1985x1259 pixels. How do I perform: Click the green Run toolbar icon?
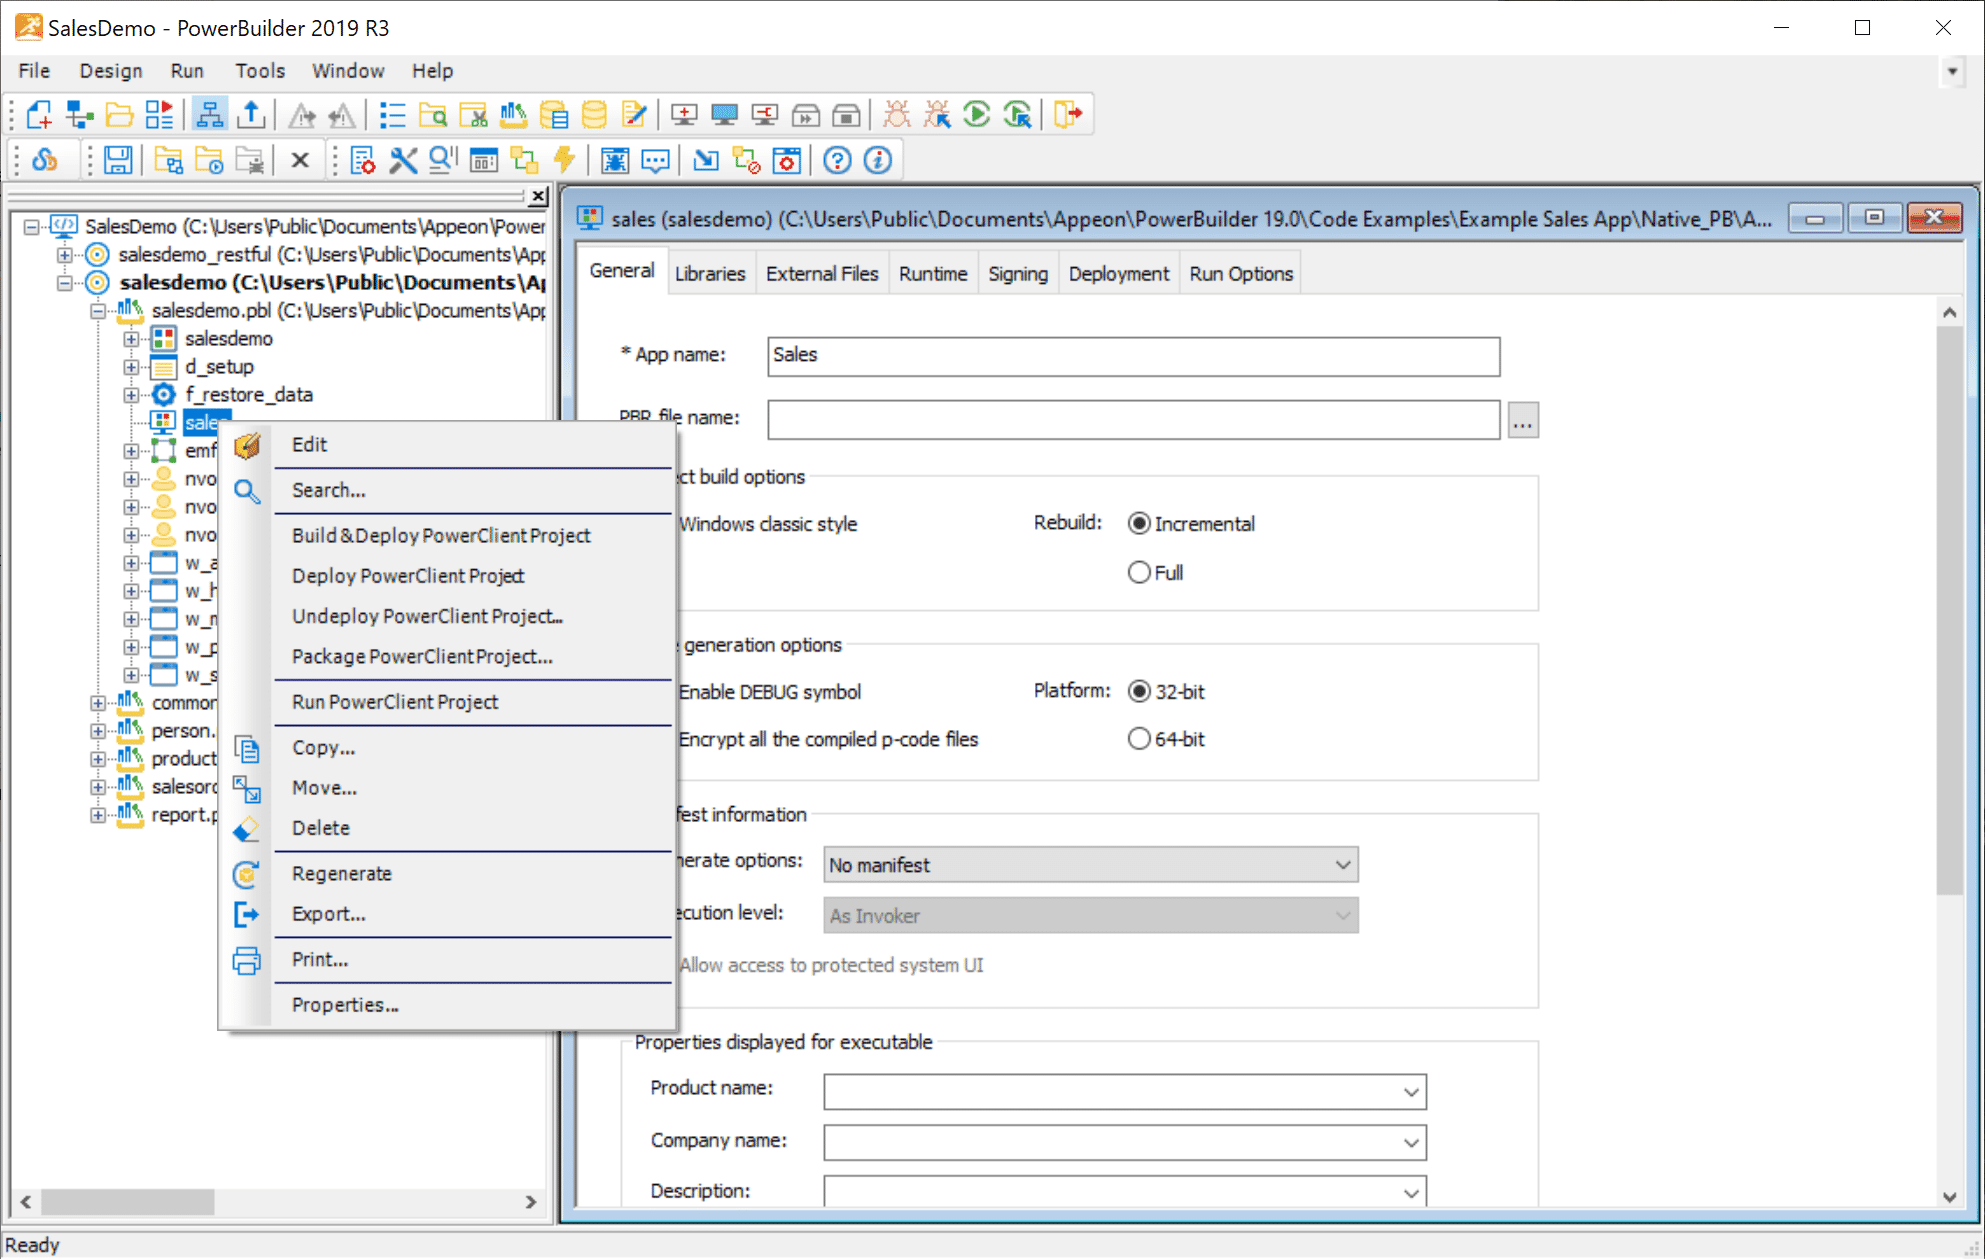[977, 115]
